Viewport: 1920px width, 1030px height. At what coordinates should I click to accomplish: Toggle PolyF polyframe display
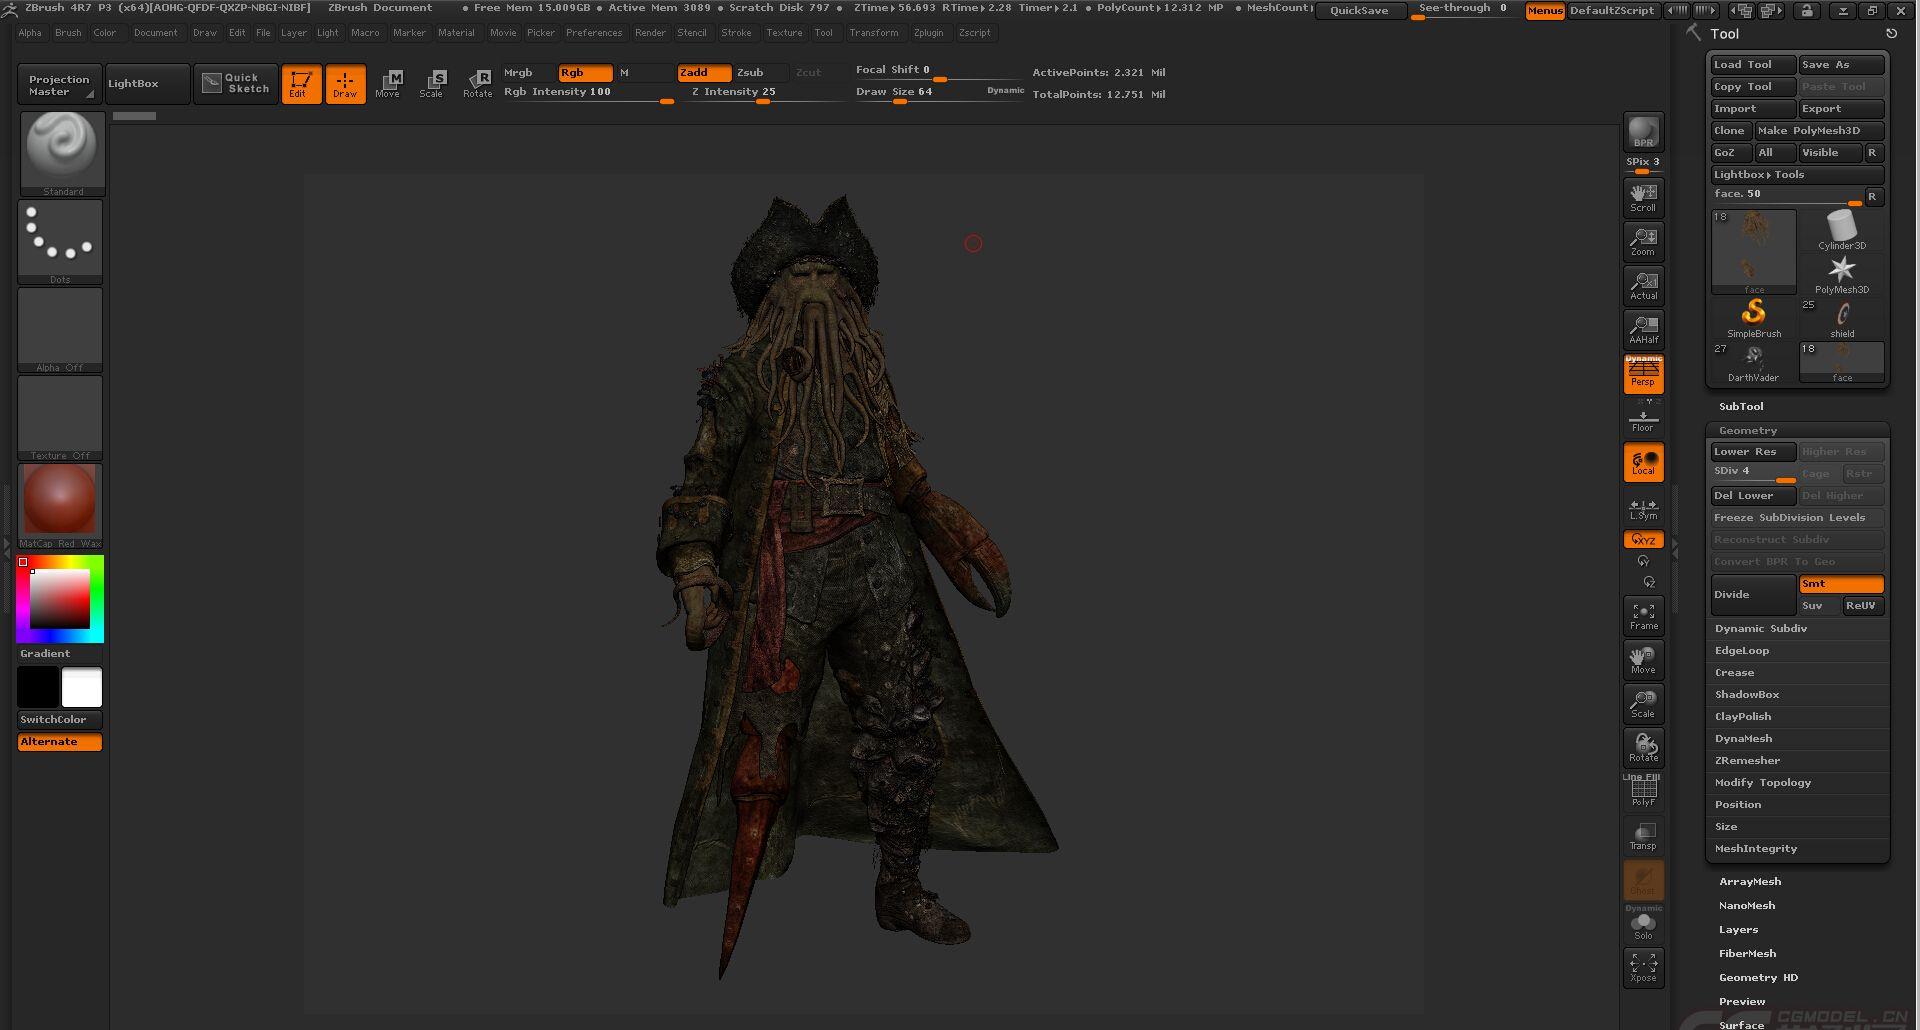(1643, 792)
